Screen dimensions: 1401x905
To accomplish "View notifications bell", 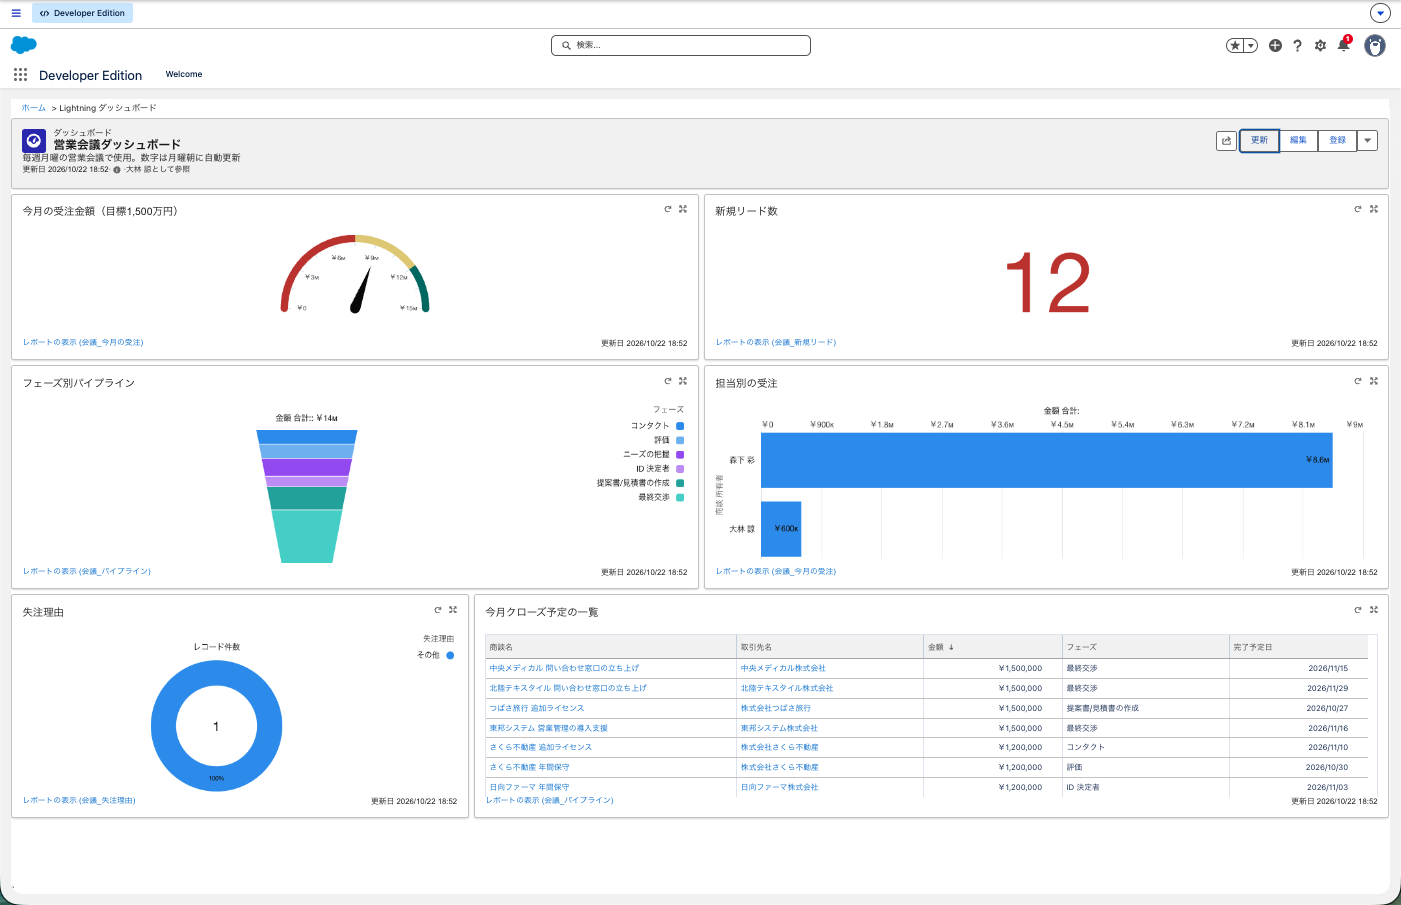I will [x=1344, y=45].
